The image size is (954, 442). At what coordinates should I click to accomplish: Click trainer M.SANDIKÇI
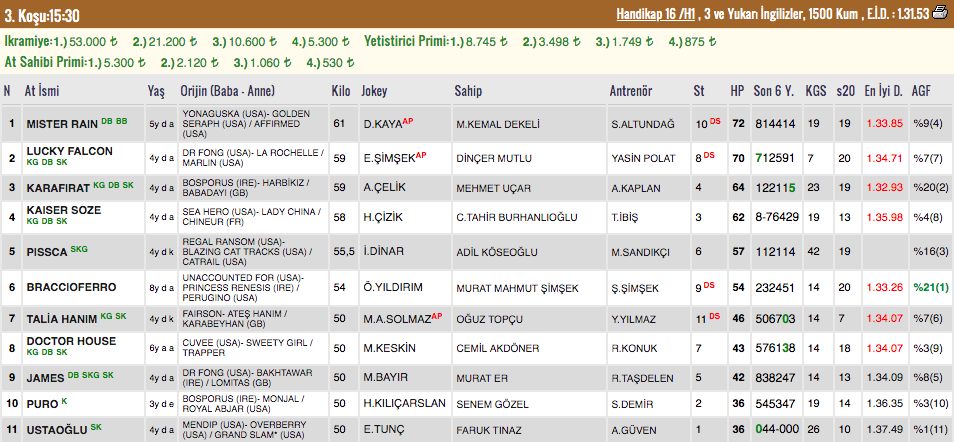(641, 252)
